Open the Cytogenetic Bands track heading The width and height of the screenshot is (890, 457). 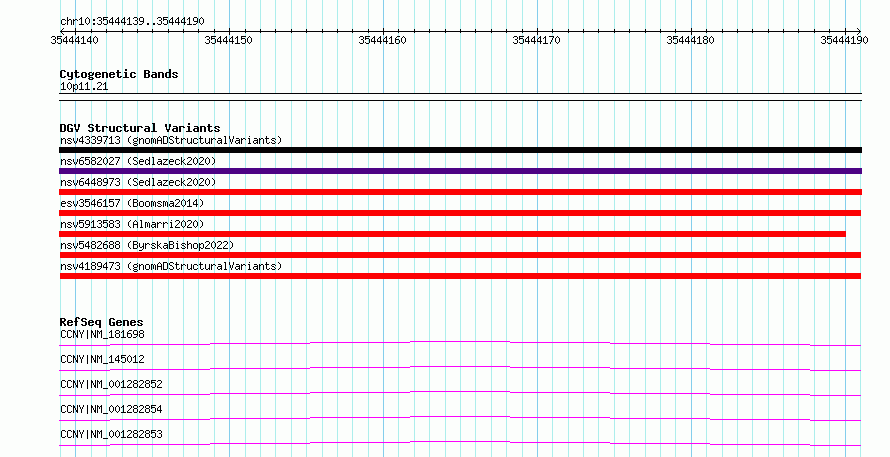click(x=119, y=74)
